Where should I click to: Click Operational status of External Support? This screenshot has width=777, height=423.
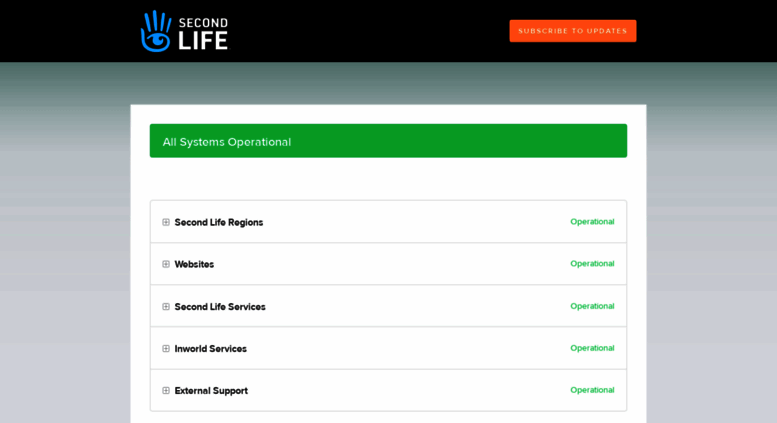pyautogui.click(x=592, y=390)
